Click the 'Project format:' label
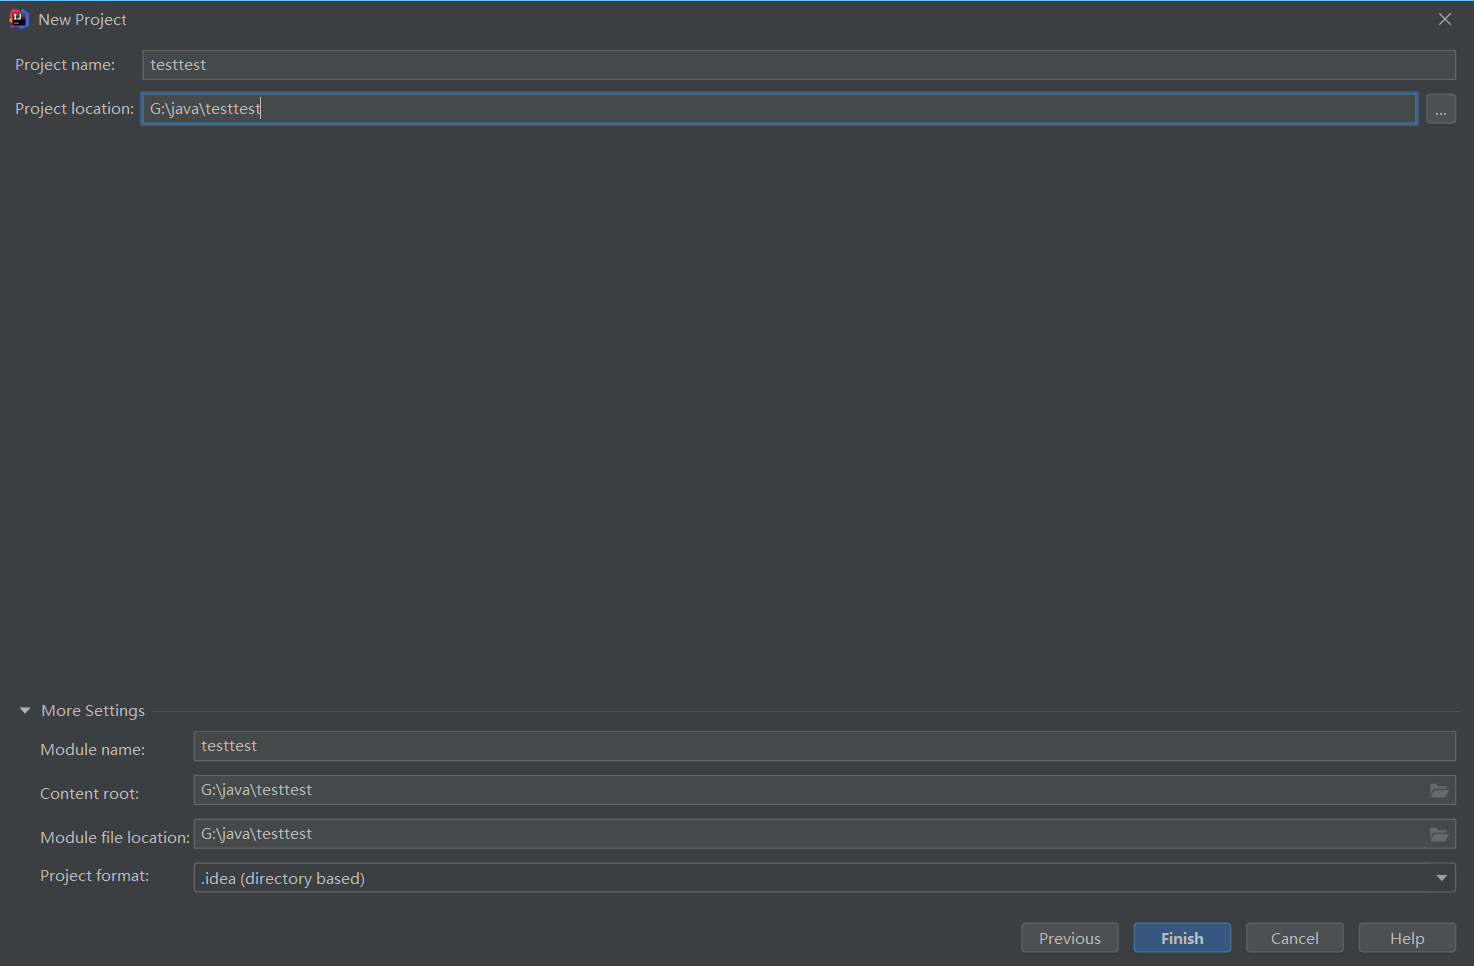Viewport: 1474px width, 966px height. point(94,876)
